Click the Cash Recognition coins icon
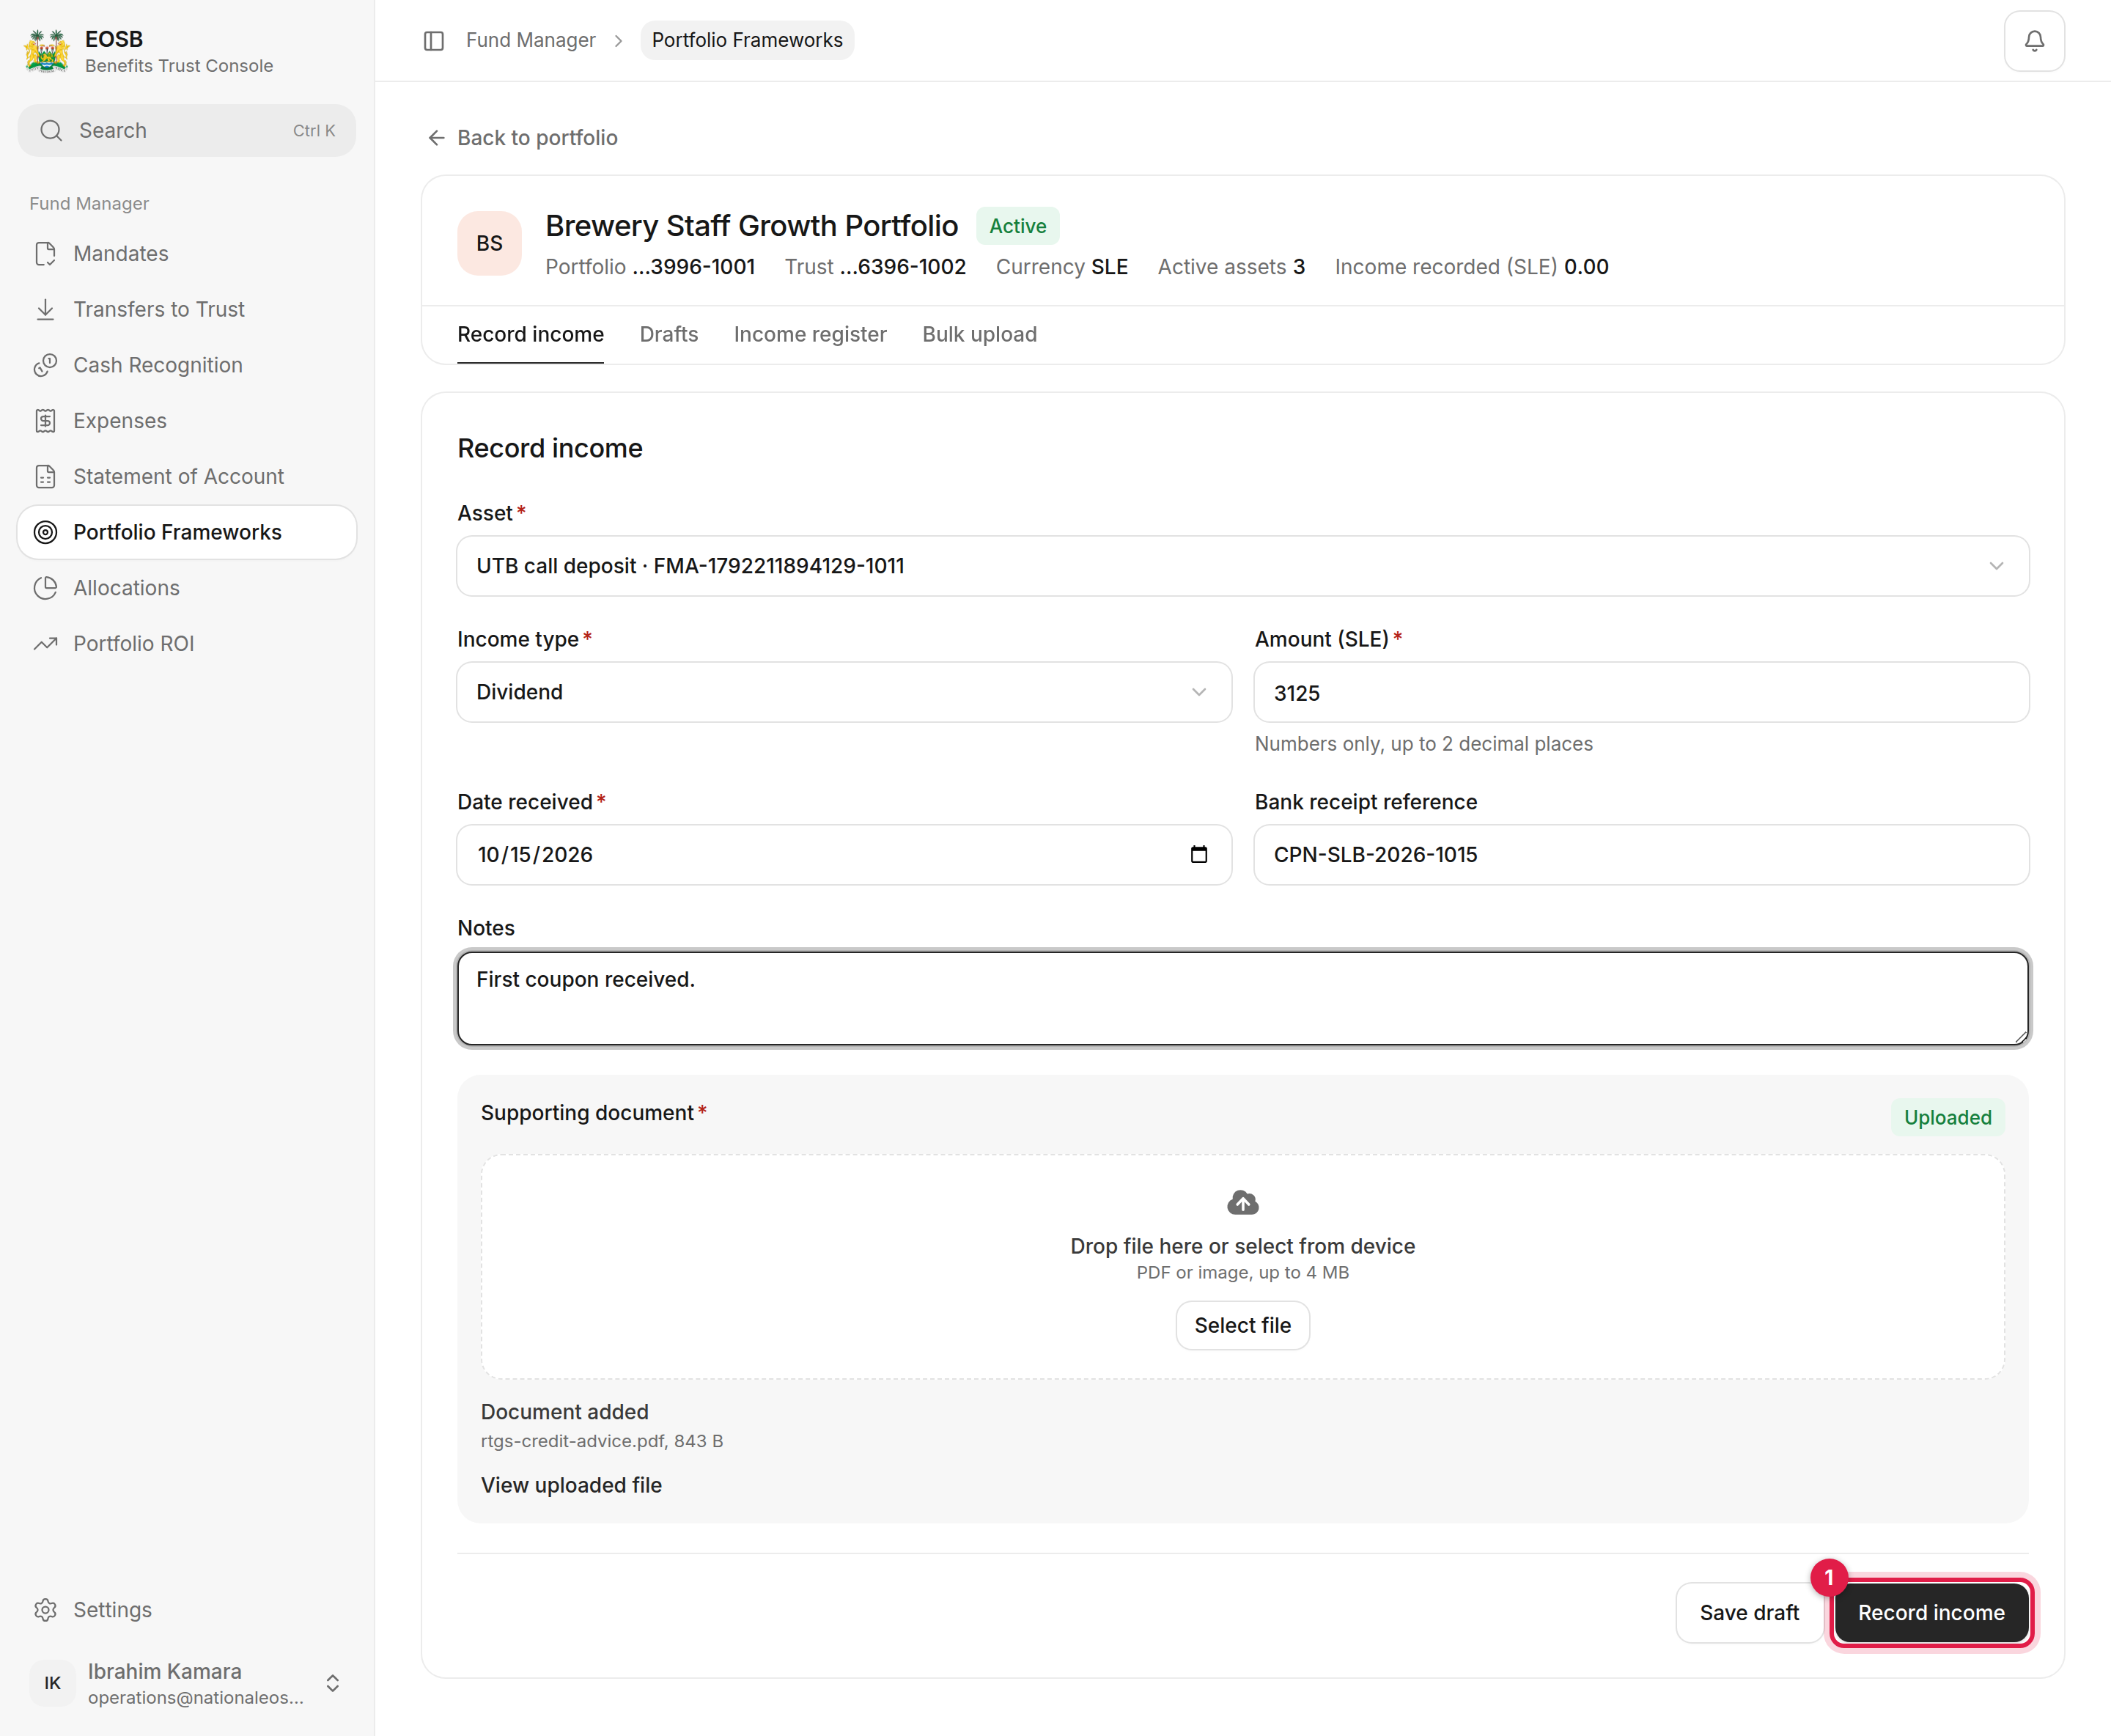Viewport: 2111px width, 1736px height. 45,365
